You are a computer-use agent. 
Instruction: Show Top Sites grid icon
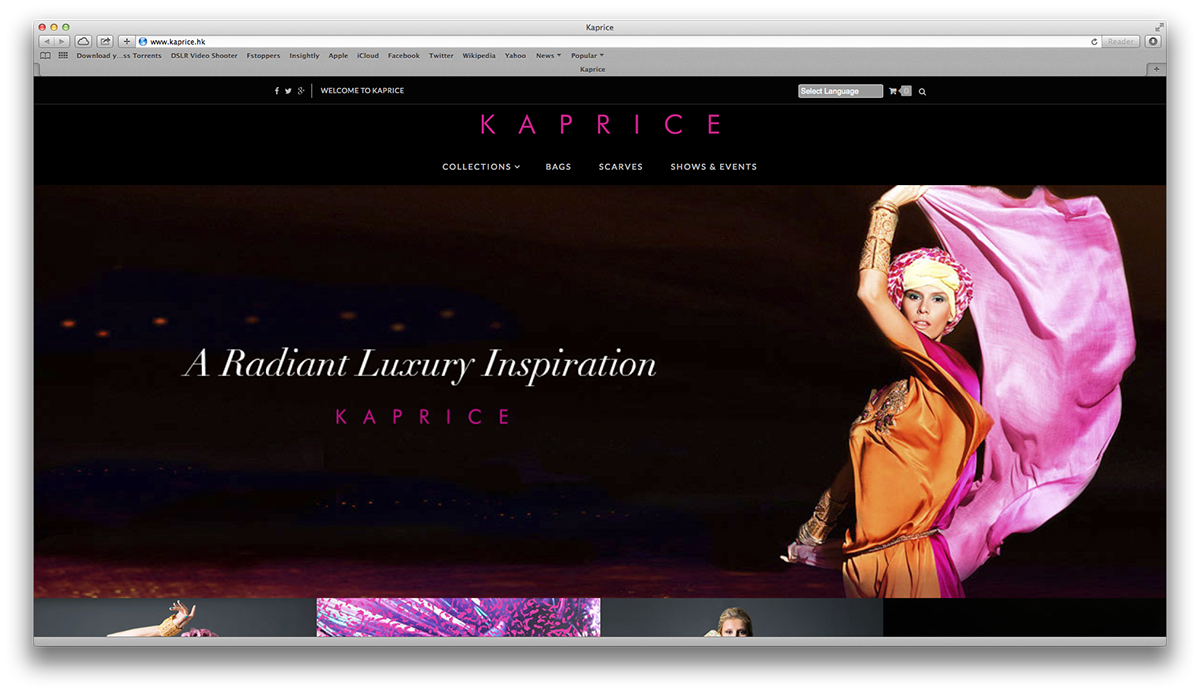pos(63,56)
